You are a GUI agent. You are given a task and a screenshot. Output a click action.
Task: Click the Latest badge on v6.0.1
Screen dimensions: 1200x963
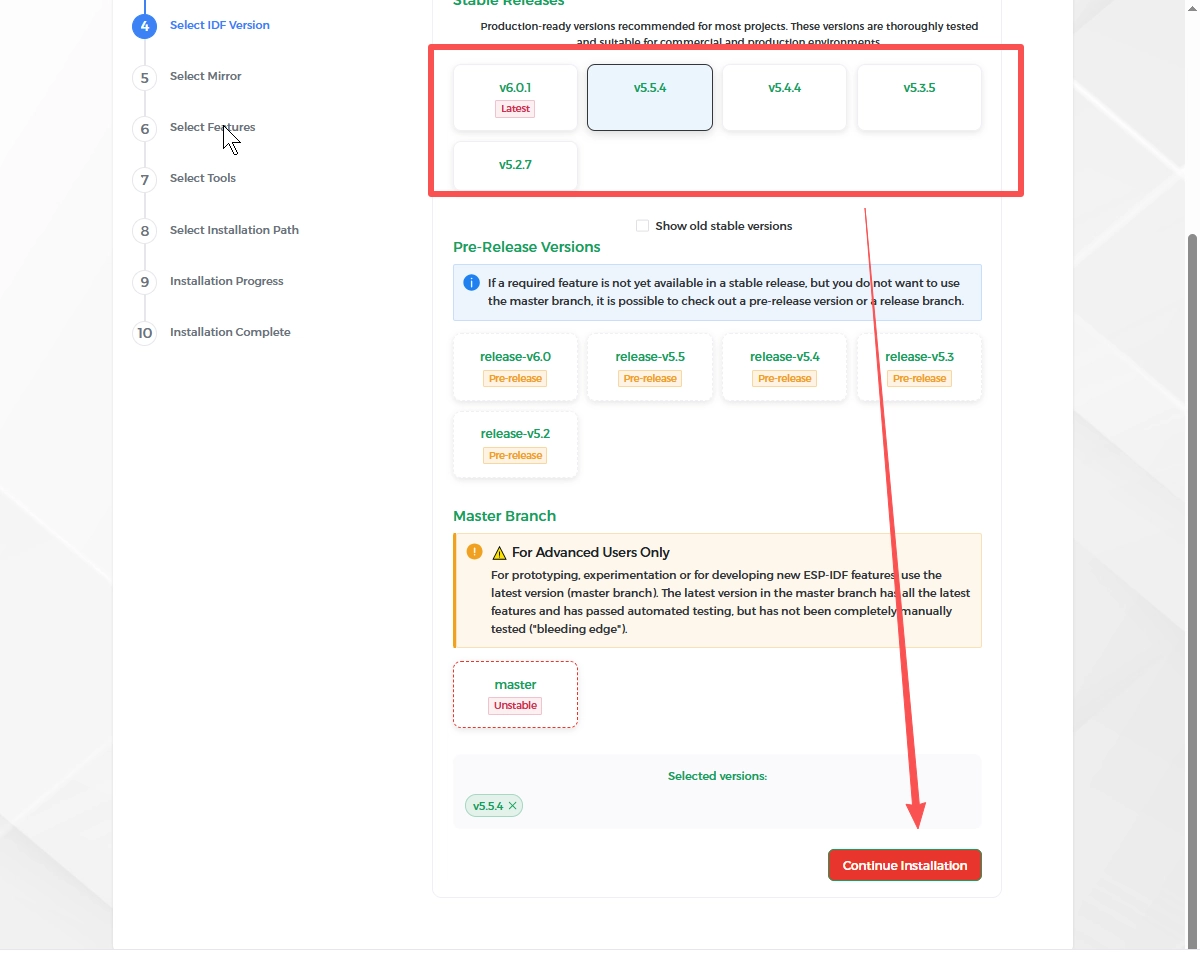(515, 108)
